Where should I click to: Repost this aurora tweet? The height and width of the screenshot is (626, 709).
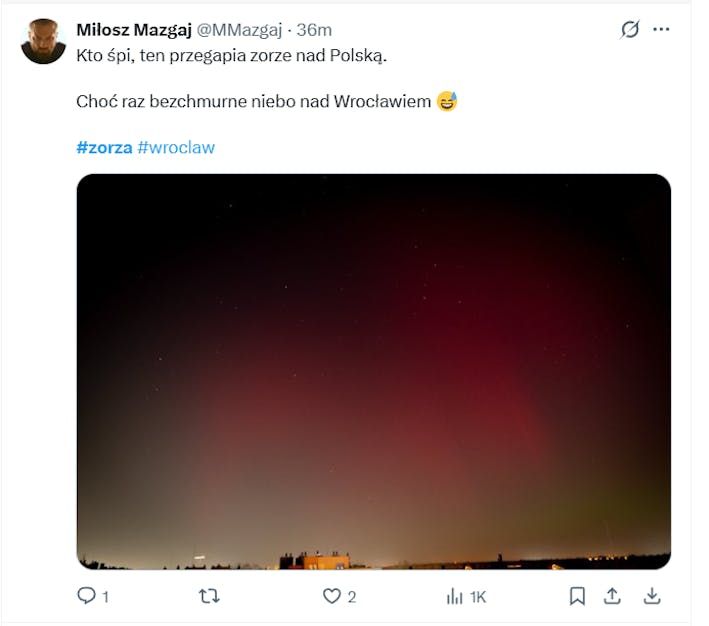coord(209,596)
